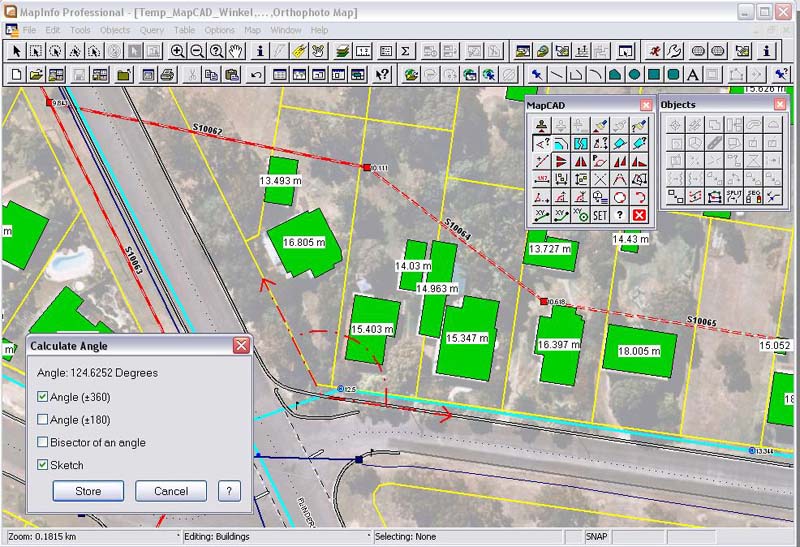The width and height of the screenshot is (800, 547).
Task: Select the Text 'A' drawing tool
Action: (x=692, y=75)
